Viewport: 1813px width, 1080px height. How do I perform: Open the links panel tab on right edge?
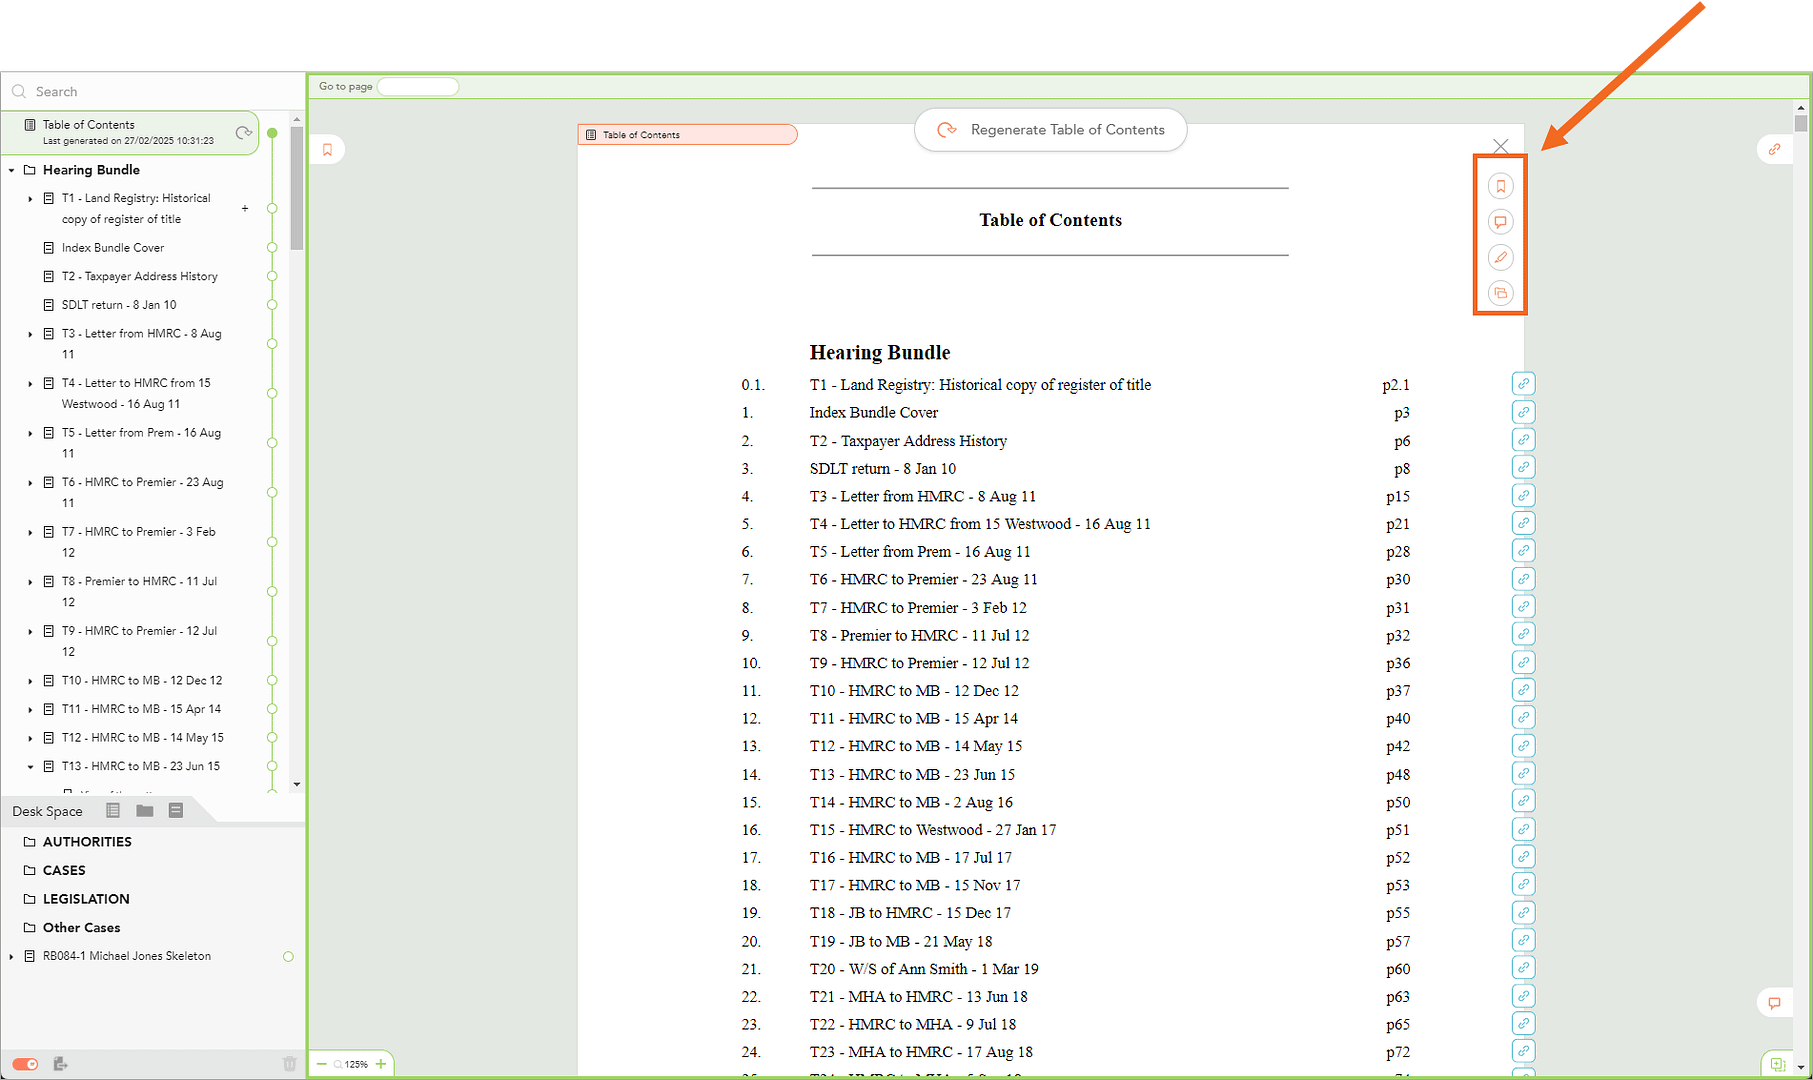click(1774, 149)
